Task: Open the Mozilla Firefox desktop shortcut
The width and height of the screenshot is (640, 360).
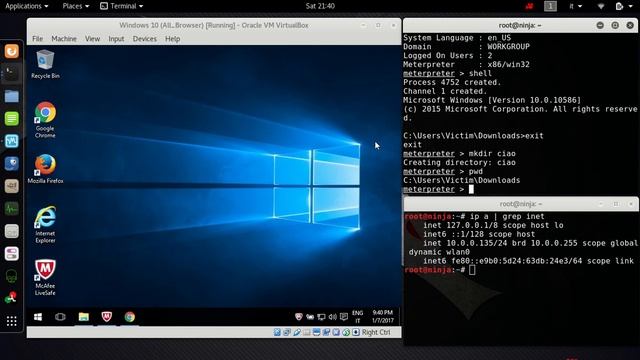Action: point(45,169)
